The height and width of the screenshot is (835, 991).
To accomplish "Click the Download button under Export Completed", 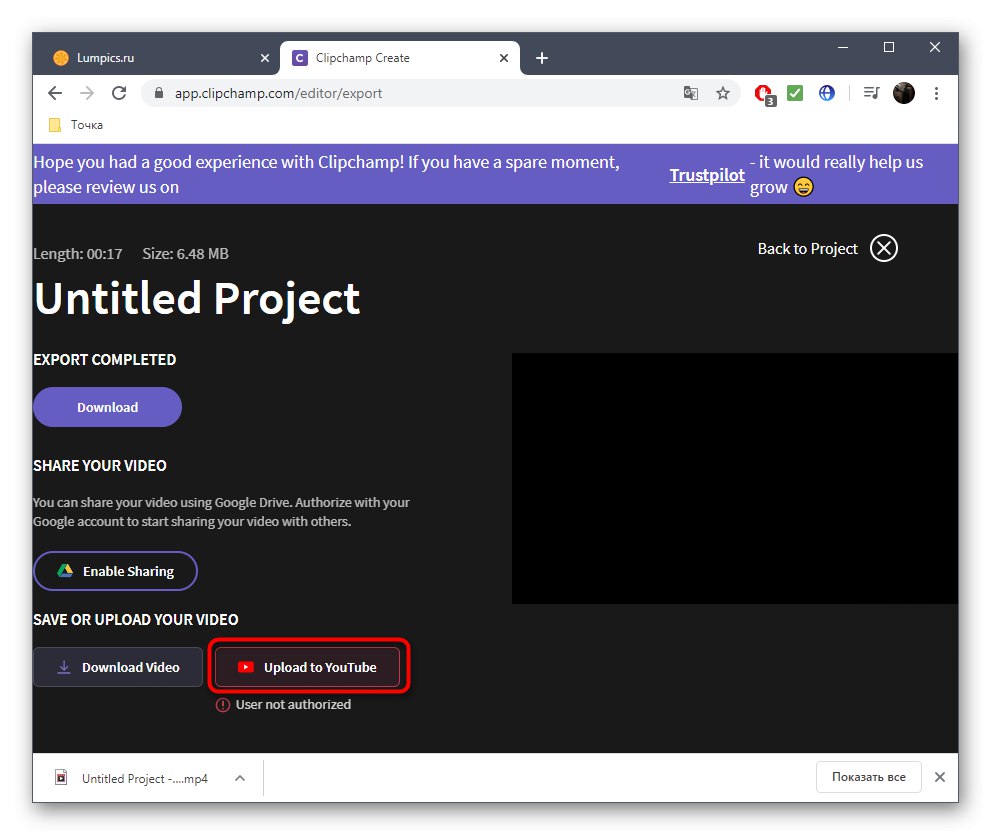I will 106,407.
